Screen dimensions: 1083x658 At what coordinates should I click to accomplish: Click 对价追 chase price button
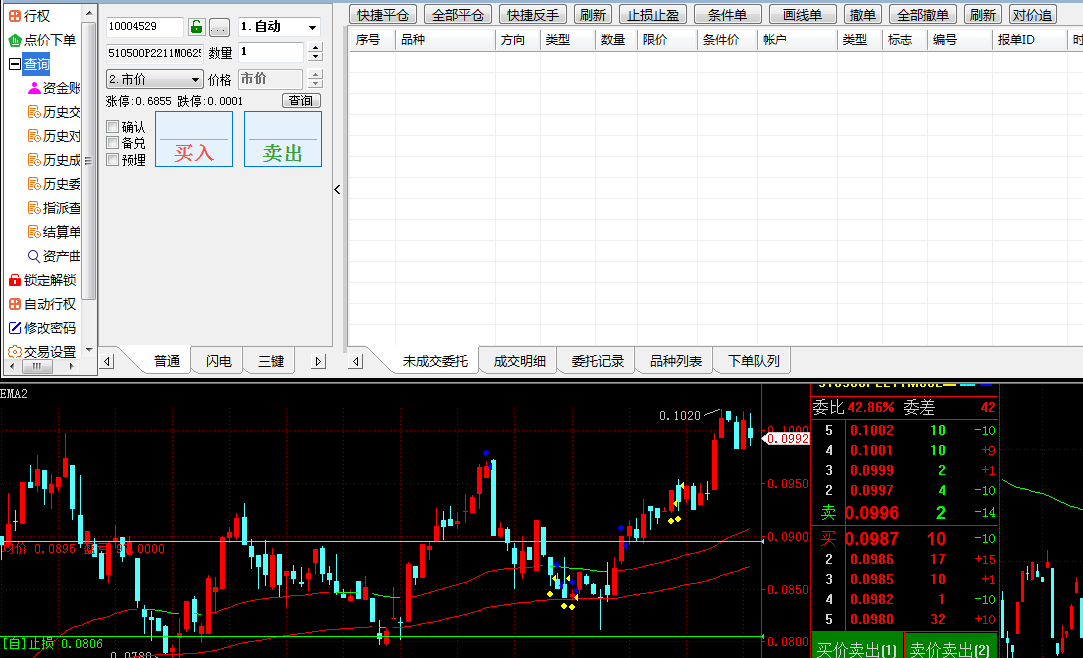tap(1032, 14)
